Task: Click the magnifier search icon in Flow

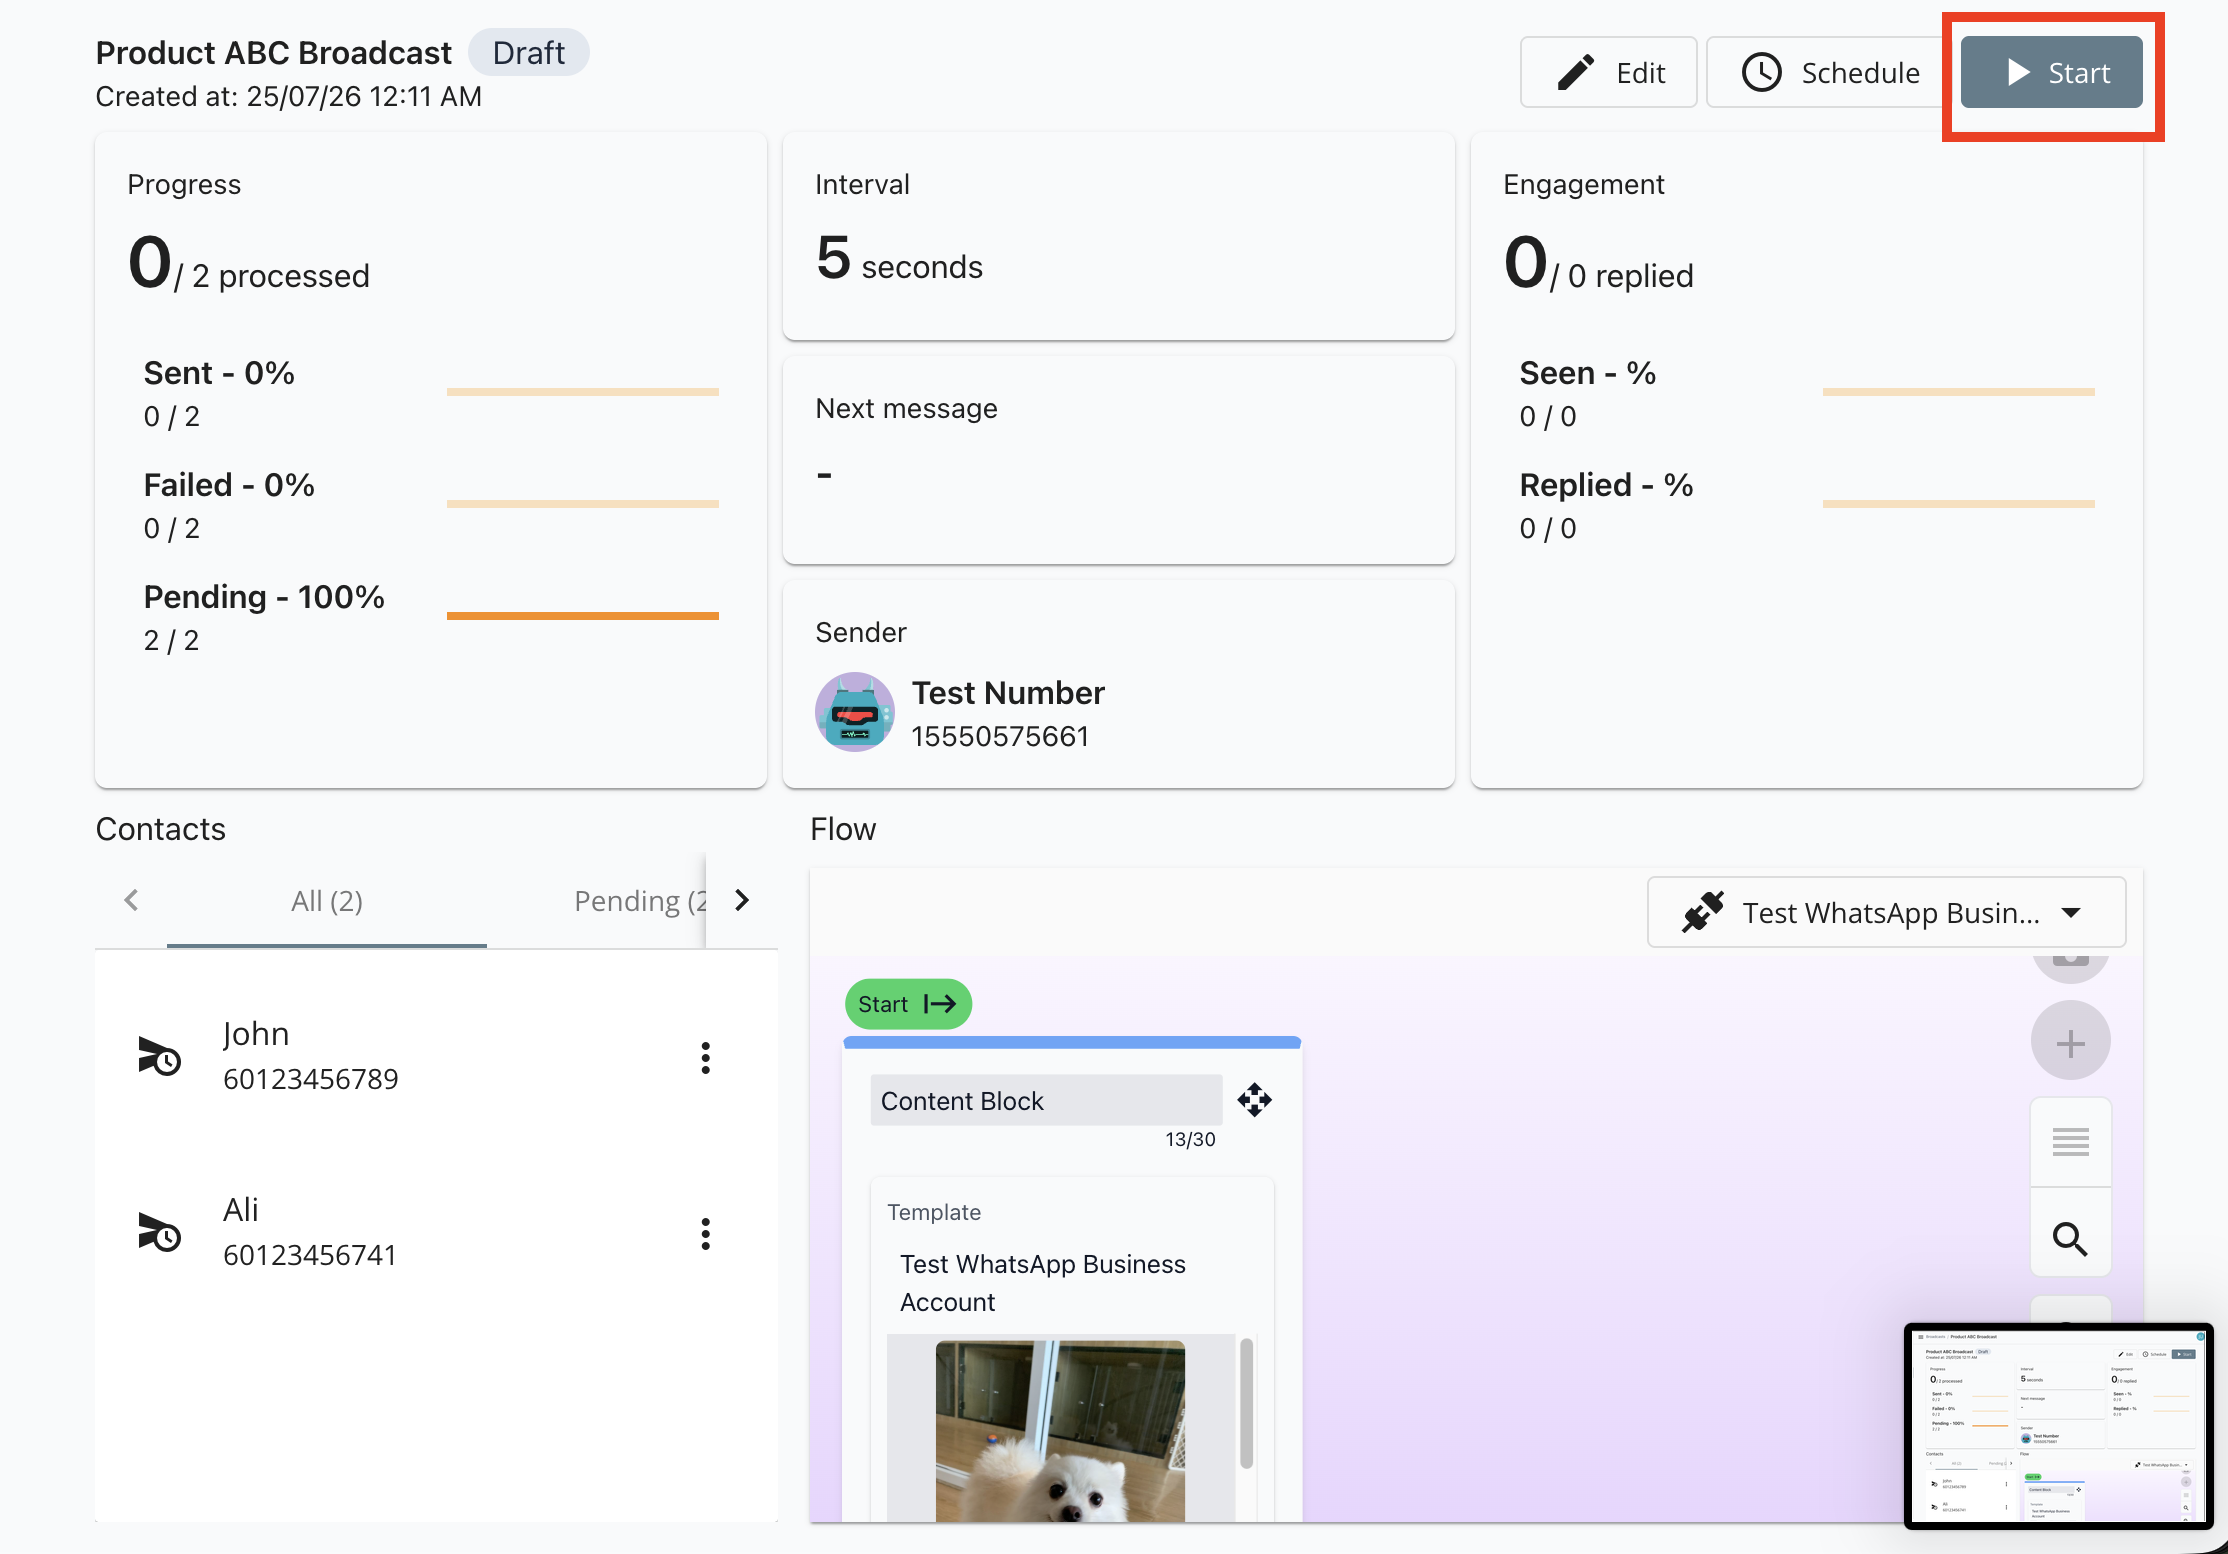Action: [x=2070, y=1238]
